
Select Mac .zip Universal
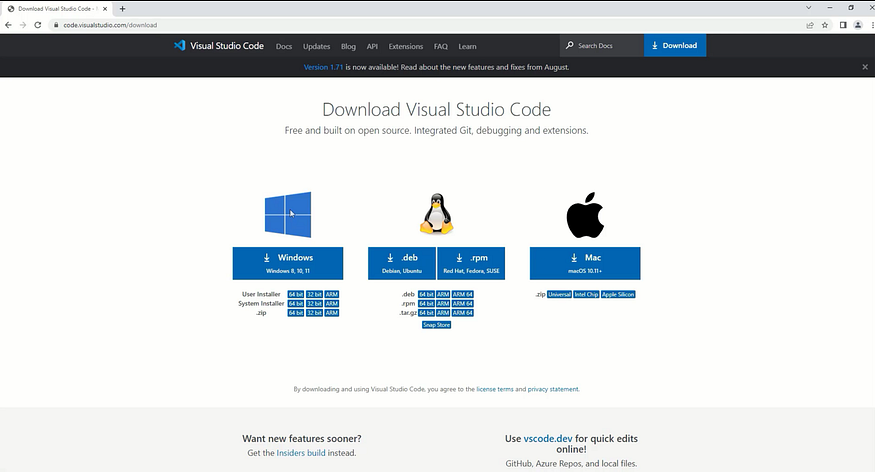pos(559,294)
